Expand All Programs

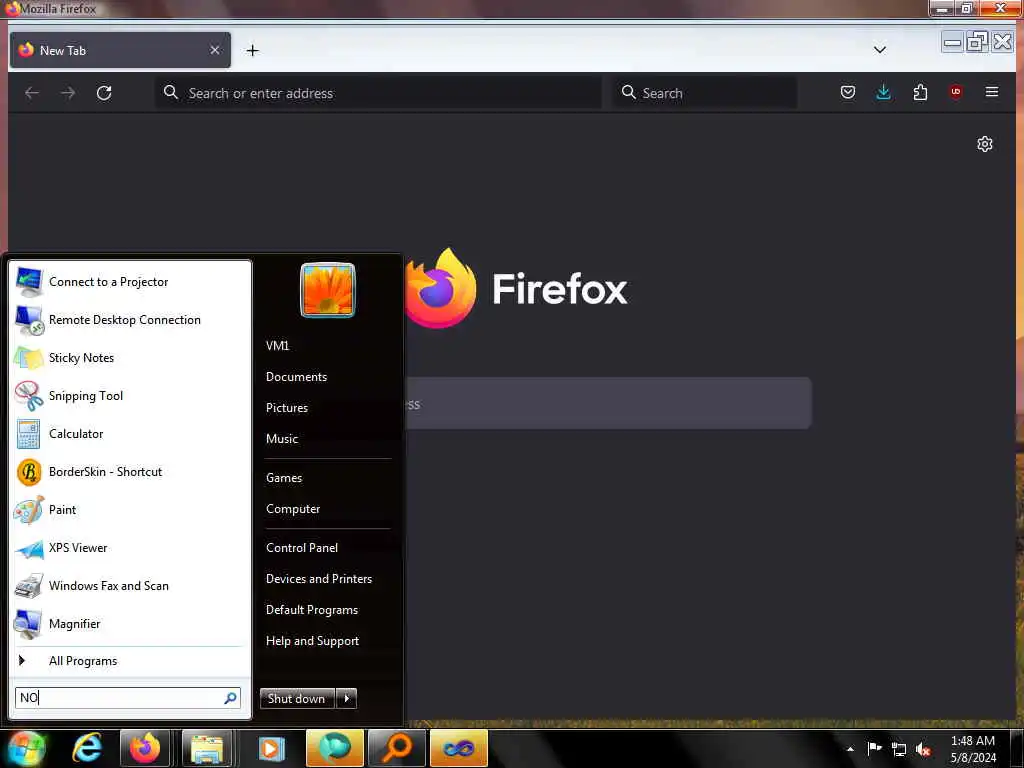coord(130,661)
